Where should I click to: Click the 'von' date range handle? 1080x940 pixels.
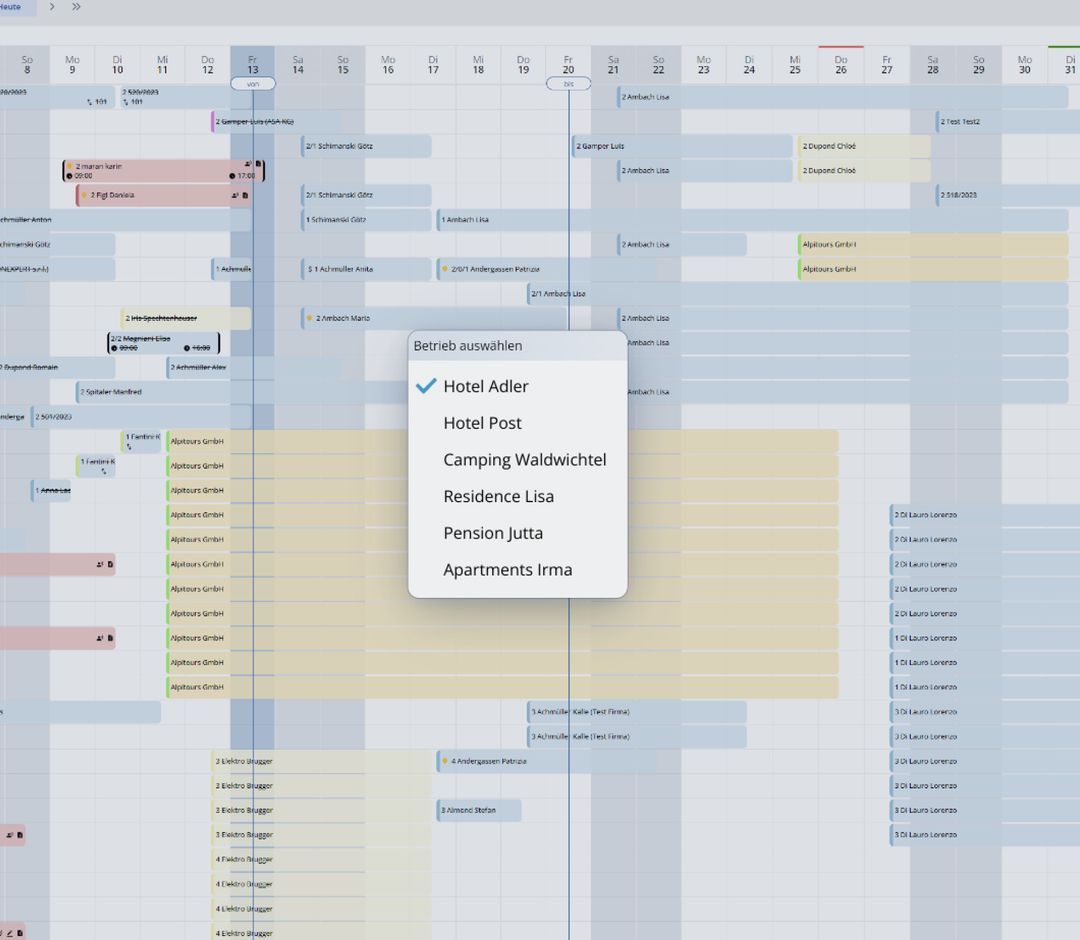[x=252, y=84]
